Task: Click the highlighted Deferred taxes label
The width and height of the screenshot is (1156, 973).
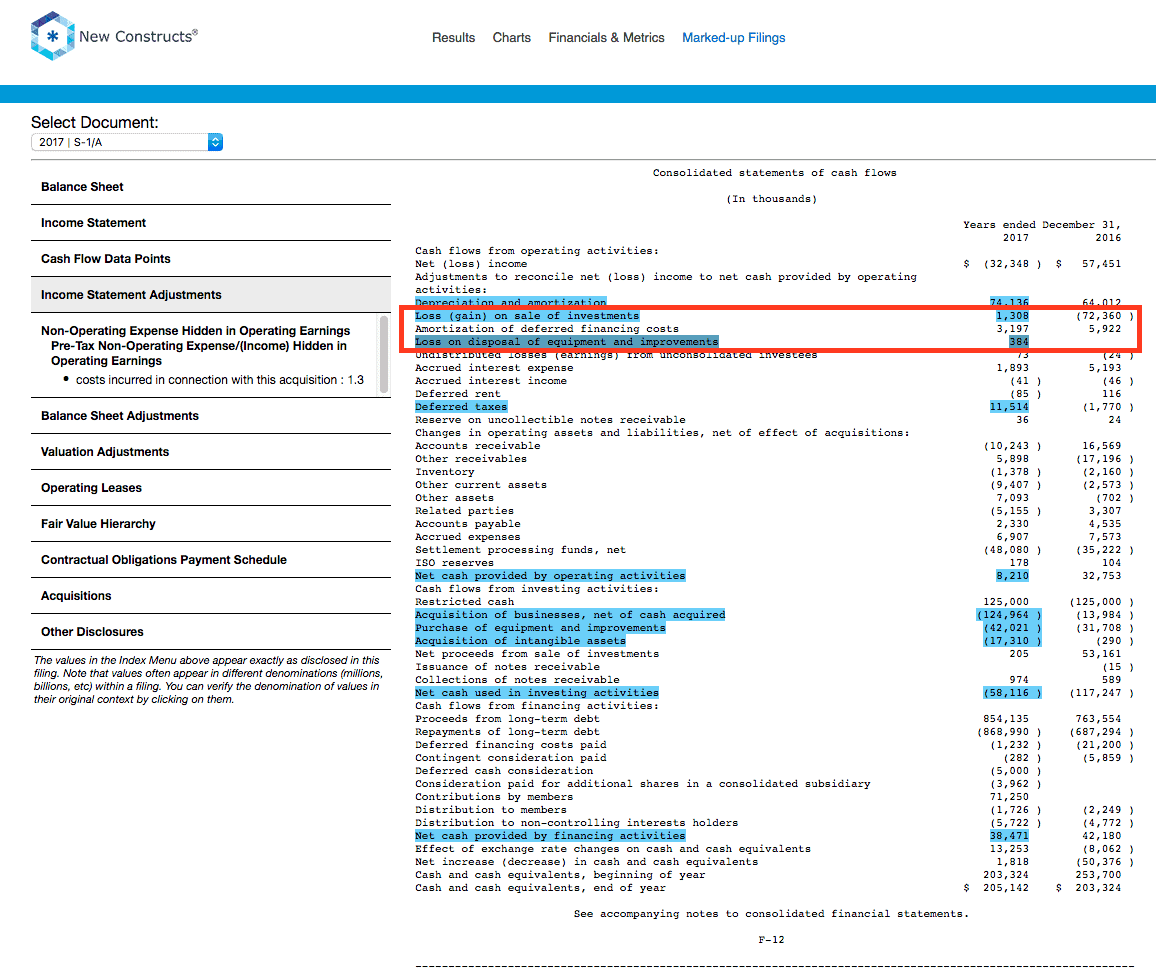Action: pyautogui.click(x=461, y=407)
